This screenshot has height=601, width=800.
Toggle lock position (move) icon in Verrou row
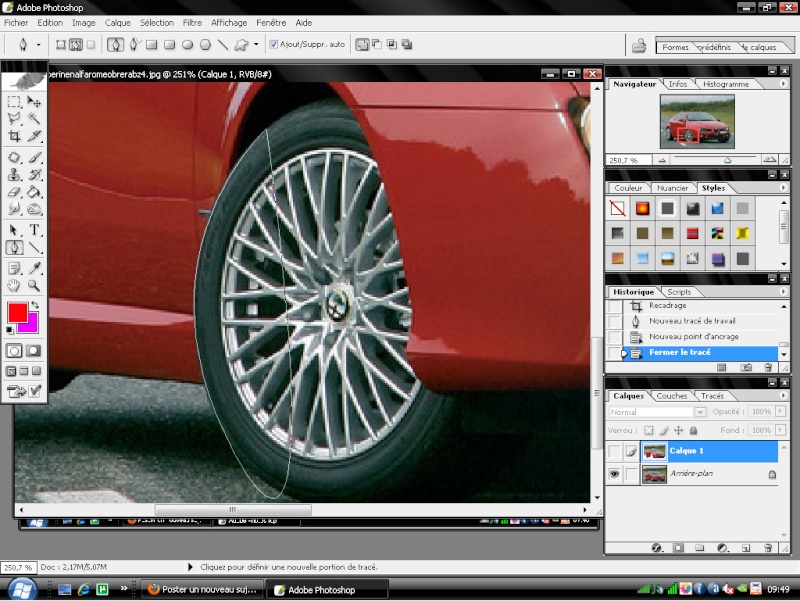[x=679, y=431]
